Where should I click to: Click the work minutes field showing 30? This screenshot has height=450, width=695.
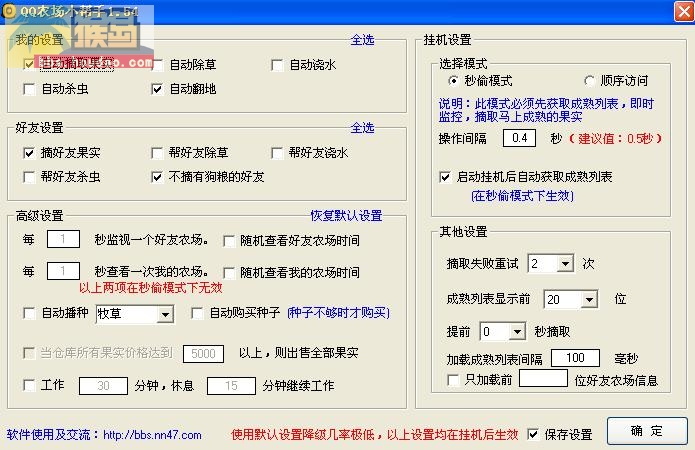tap(103, 386)
